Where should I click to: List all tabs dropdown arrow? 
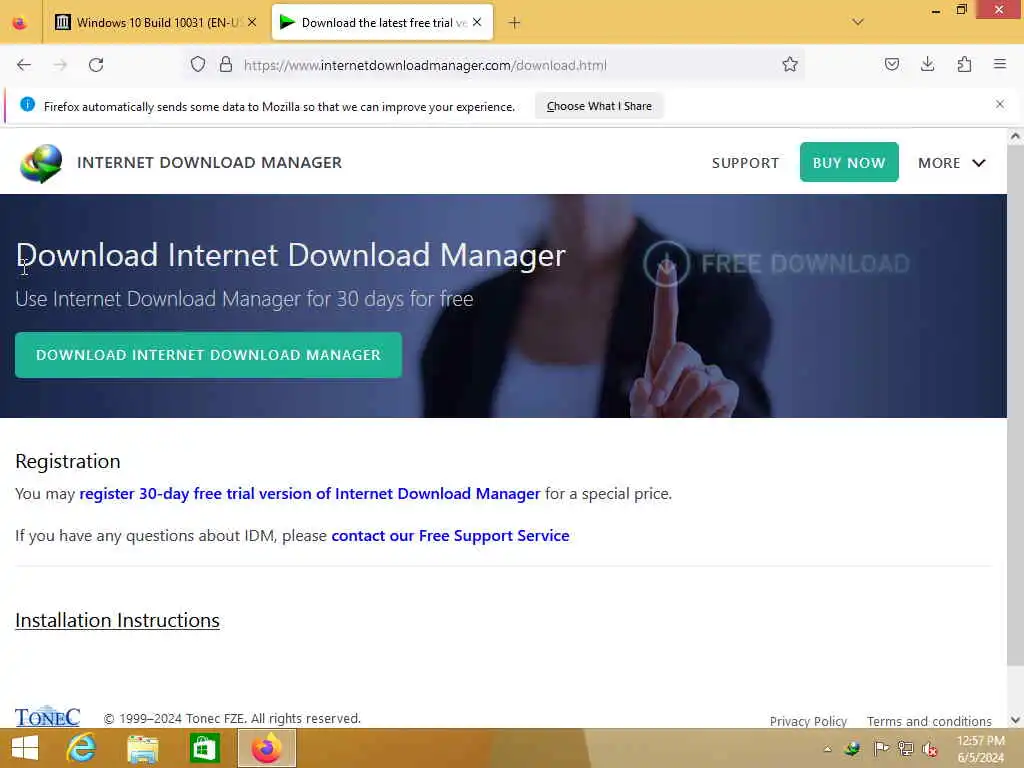coord(858,22)
